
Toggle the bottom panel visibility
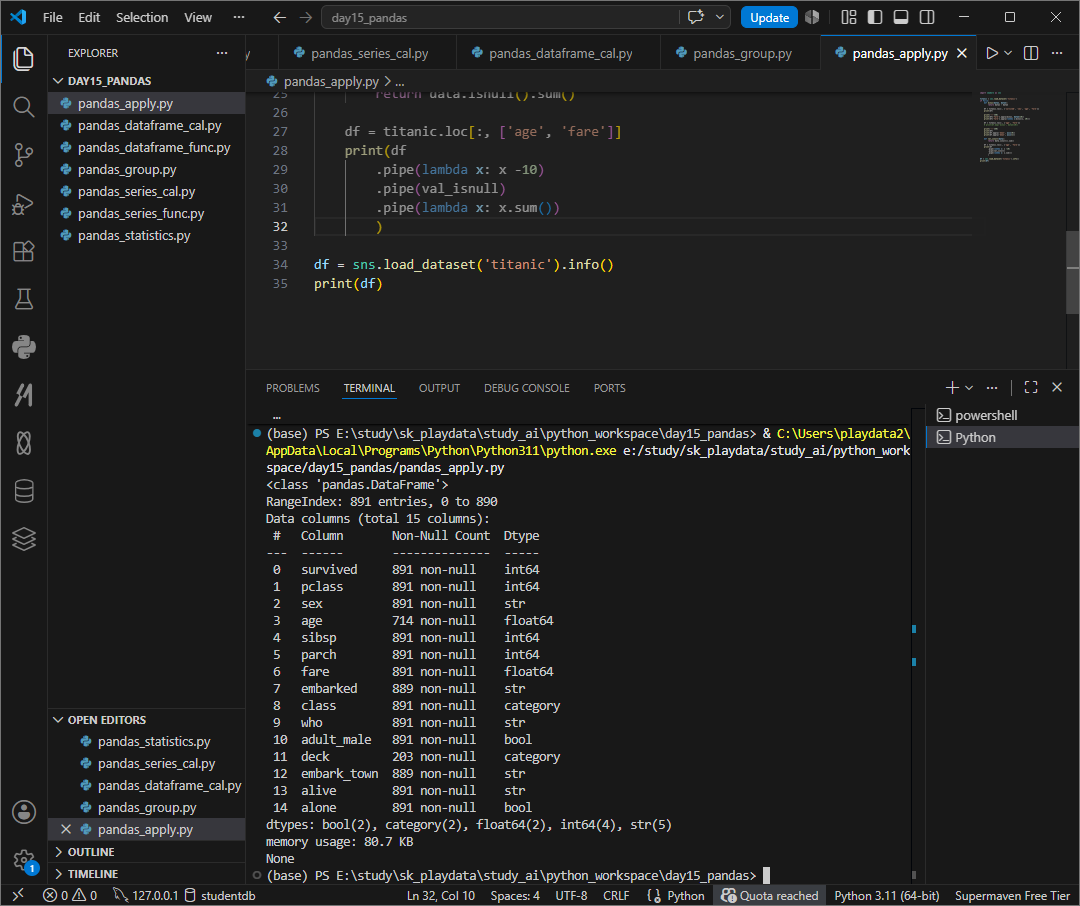901,17
